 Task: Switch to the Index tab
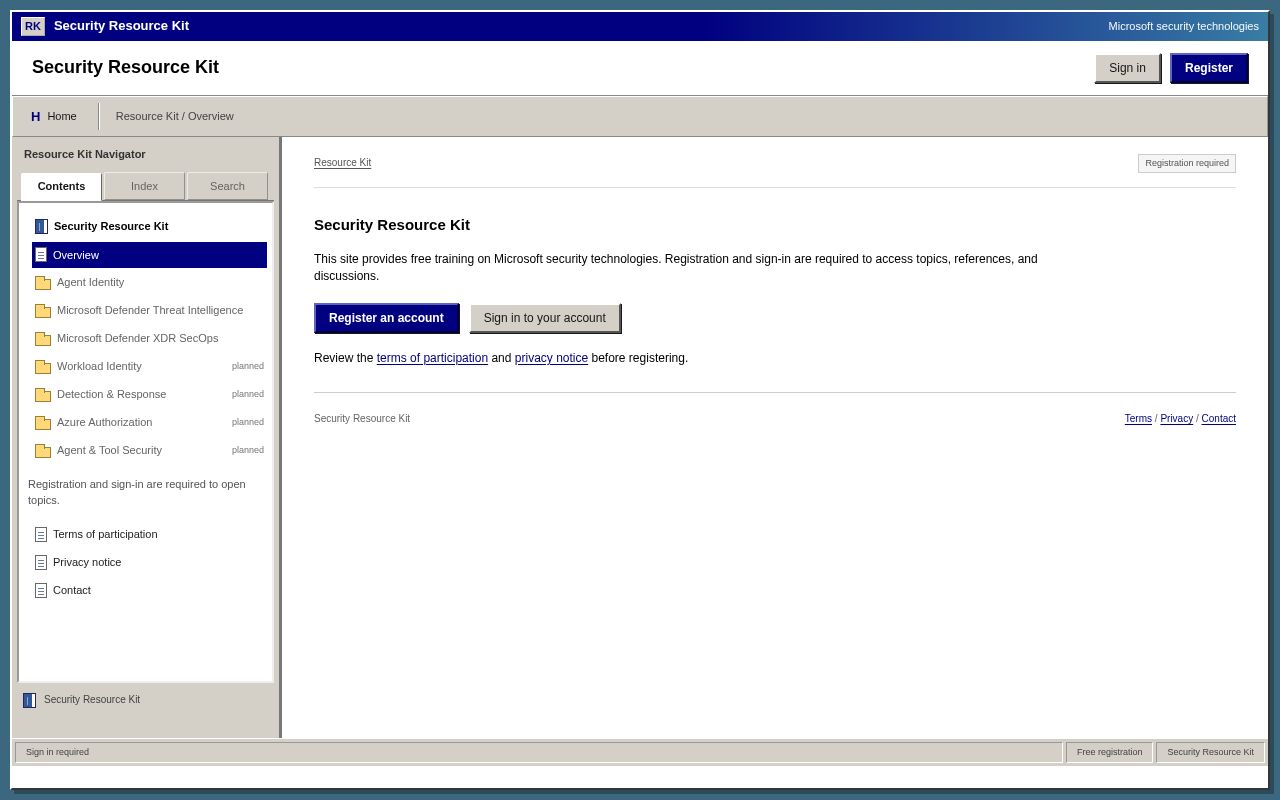144,186
